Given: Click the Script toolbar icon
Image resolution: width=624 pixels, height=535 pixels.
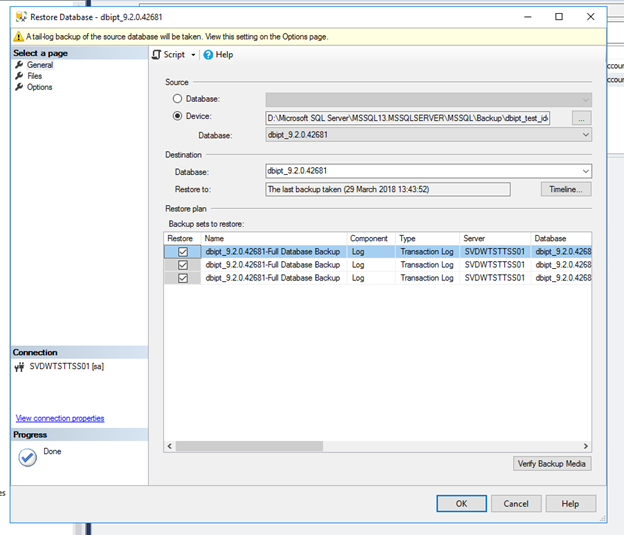Looking at the screenshot, I should (157, 55).
